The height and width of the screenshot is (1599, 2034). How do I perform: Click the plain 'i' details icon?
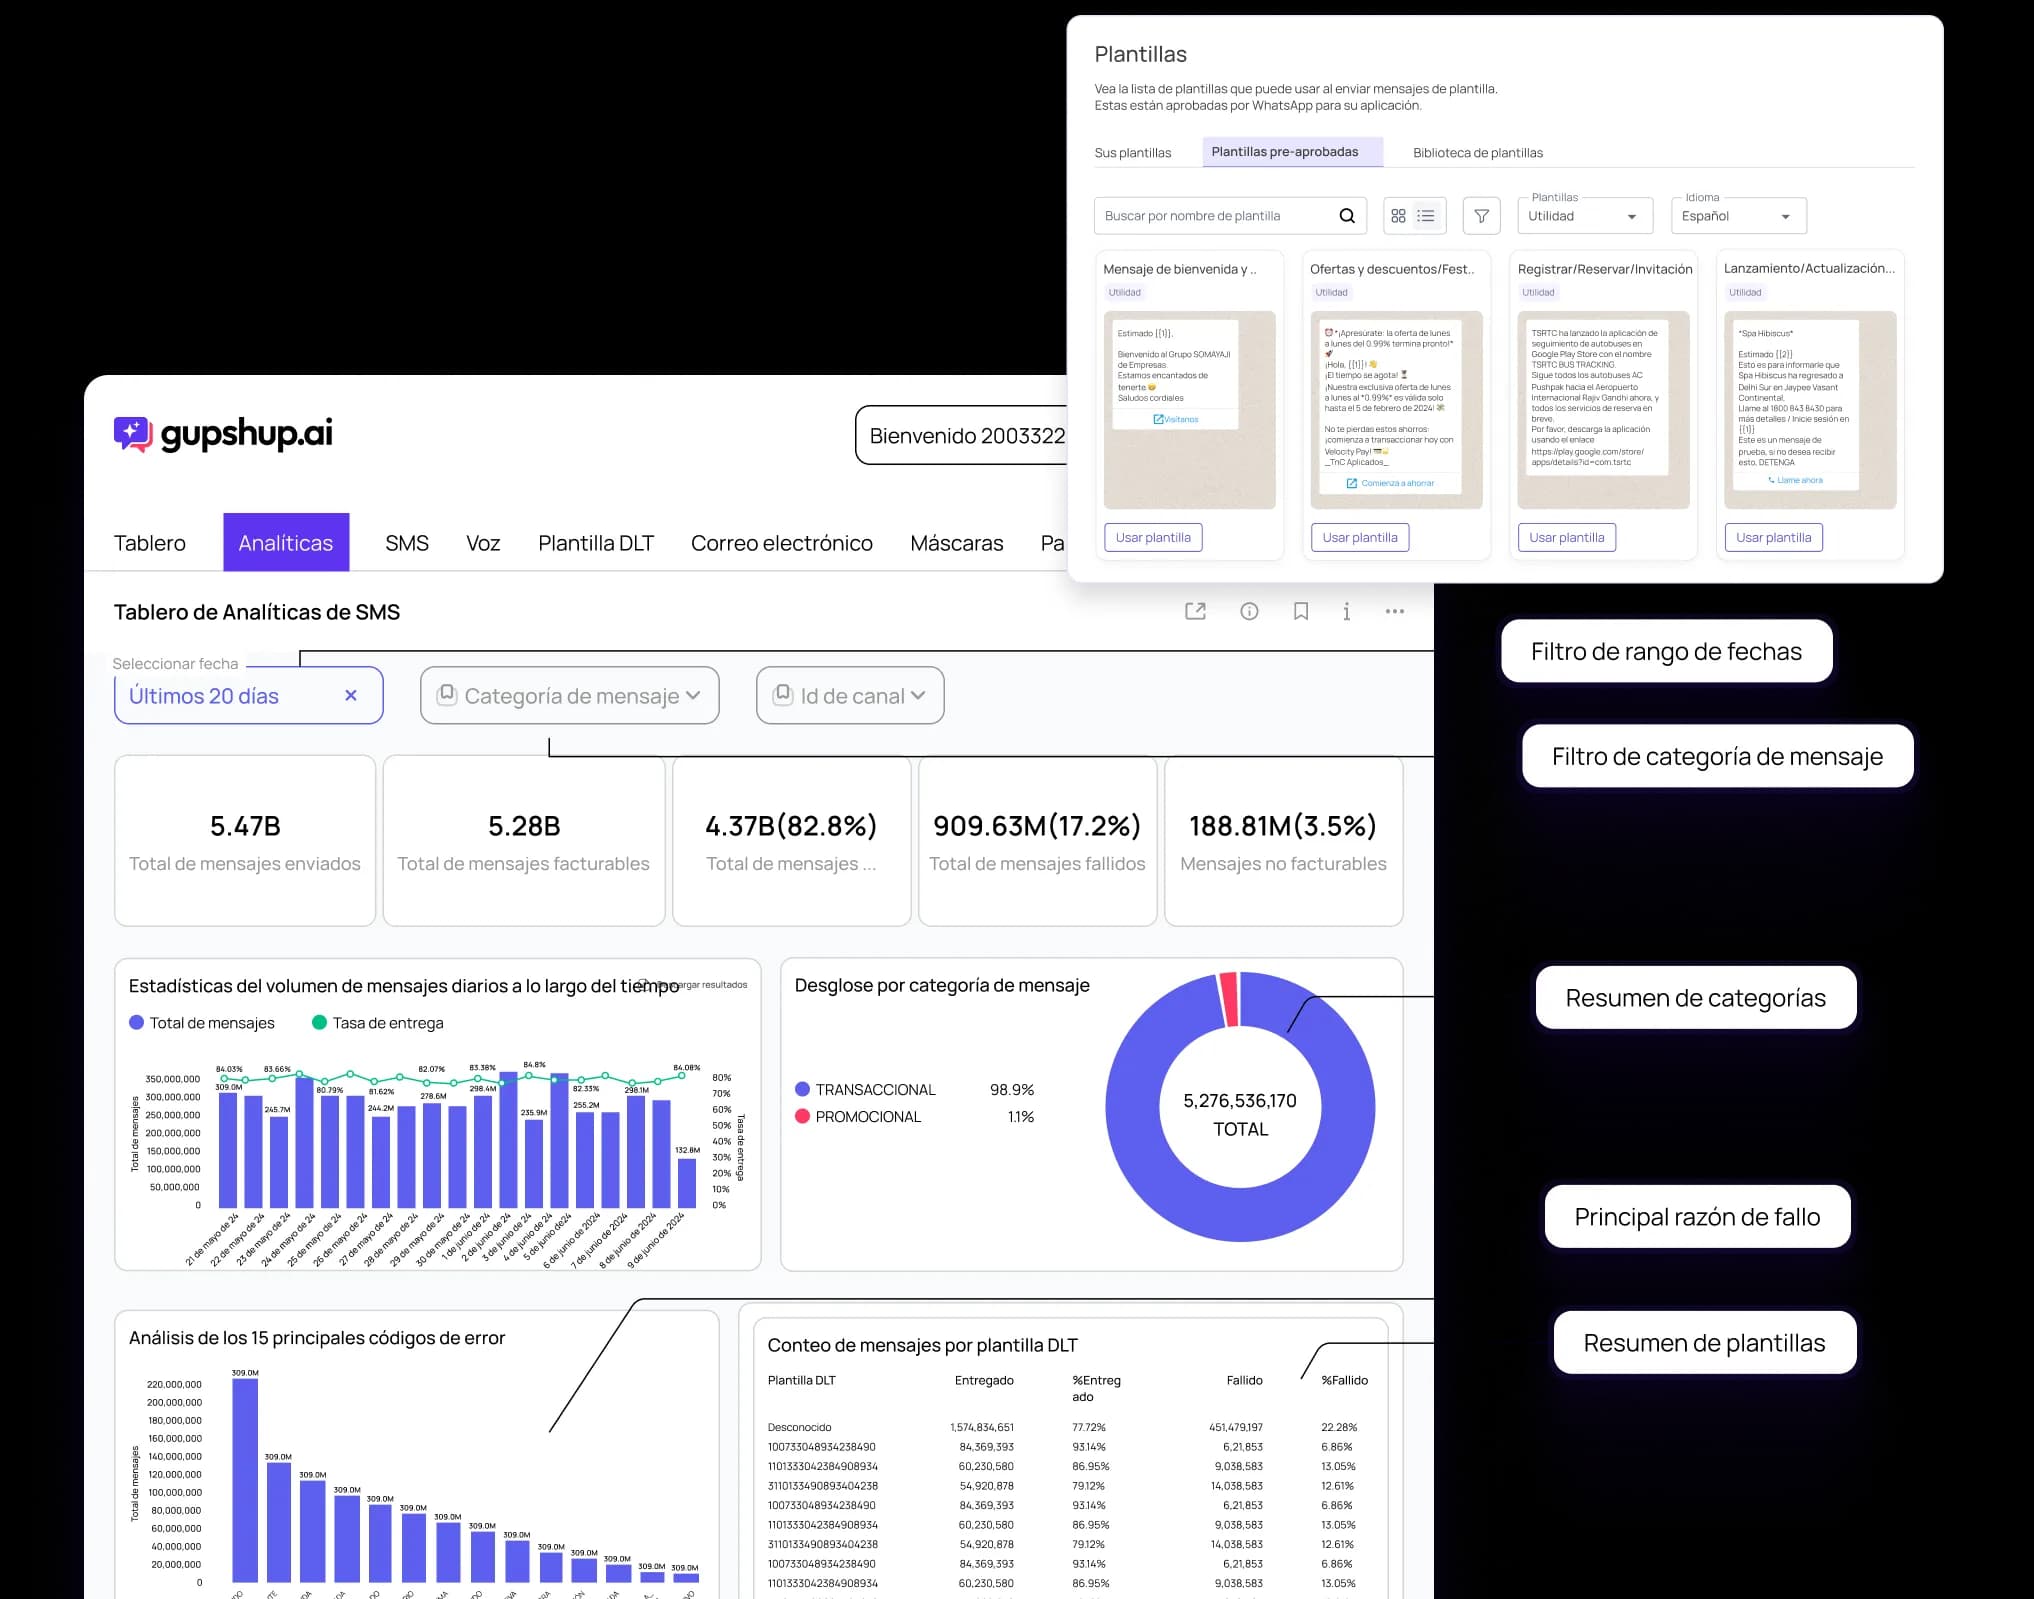point(1346,611)
